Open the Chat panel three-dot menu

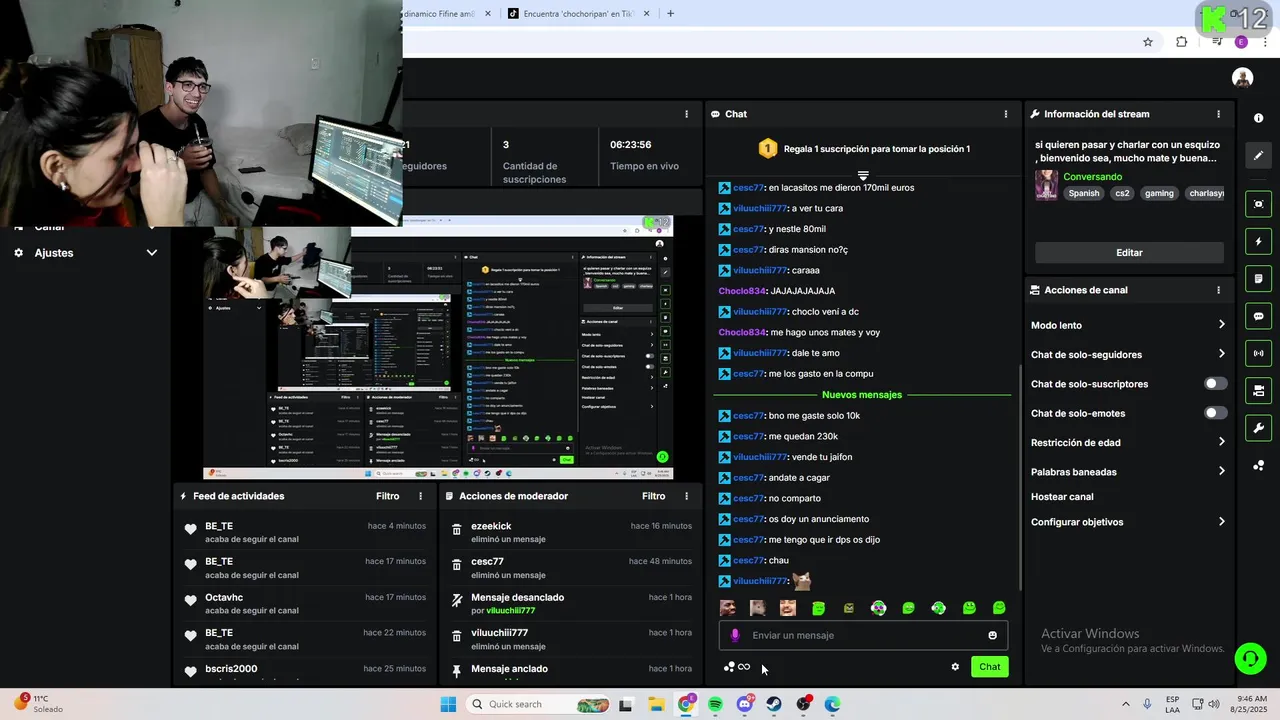click(x=1006, y=114)
